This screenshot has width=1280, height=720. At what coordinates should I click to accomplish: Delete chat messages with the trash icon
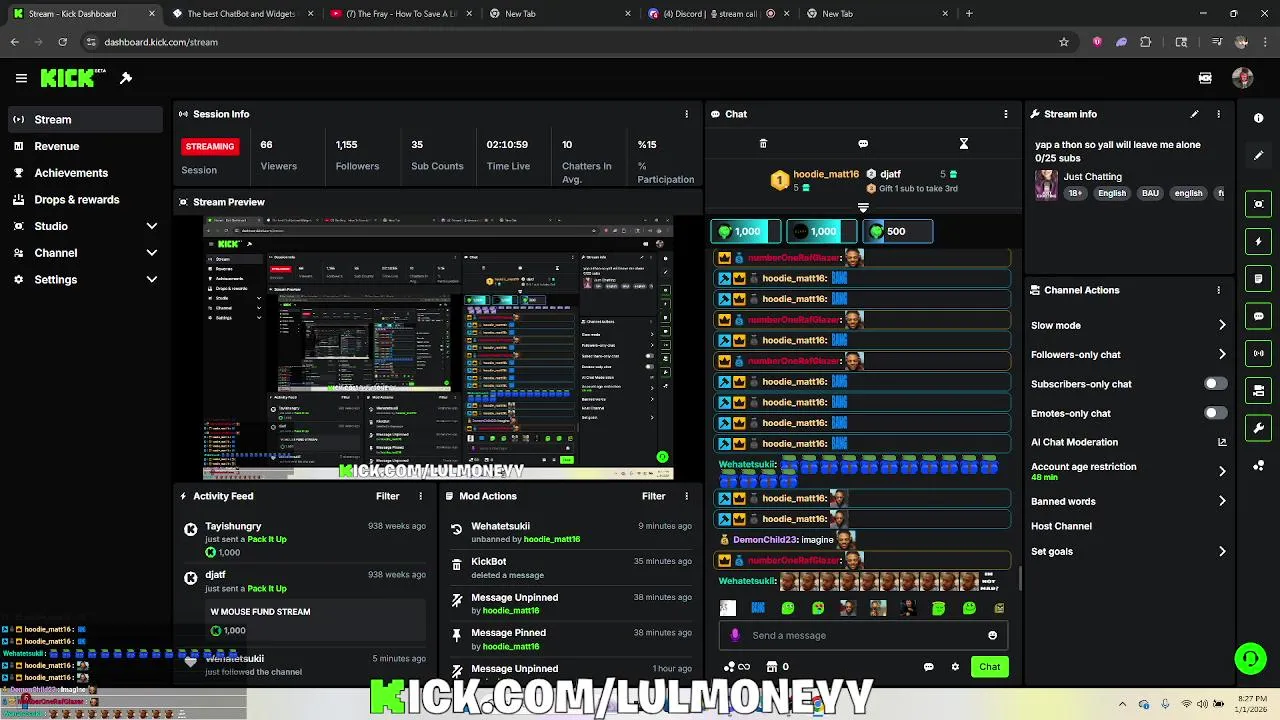(x=763, y=144)
